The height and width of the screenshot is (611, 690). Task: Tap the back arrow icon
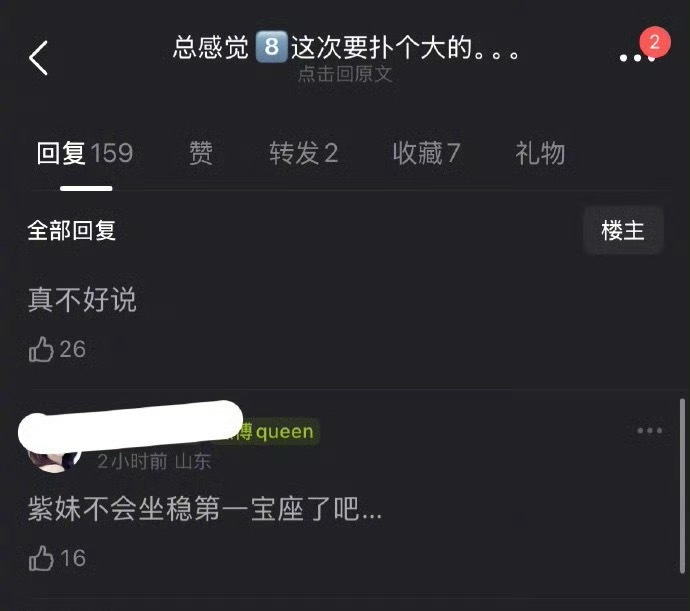pos(38,58)
